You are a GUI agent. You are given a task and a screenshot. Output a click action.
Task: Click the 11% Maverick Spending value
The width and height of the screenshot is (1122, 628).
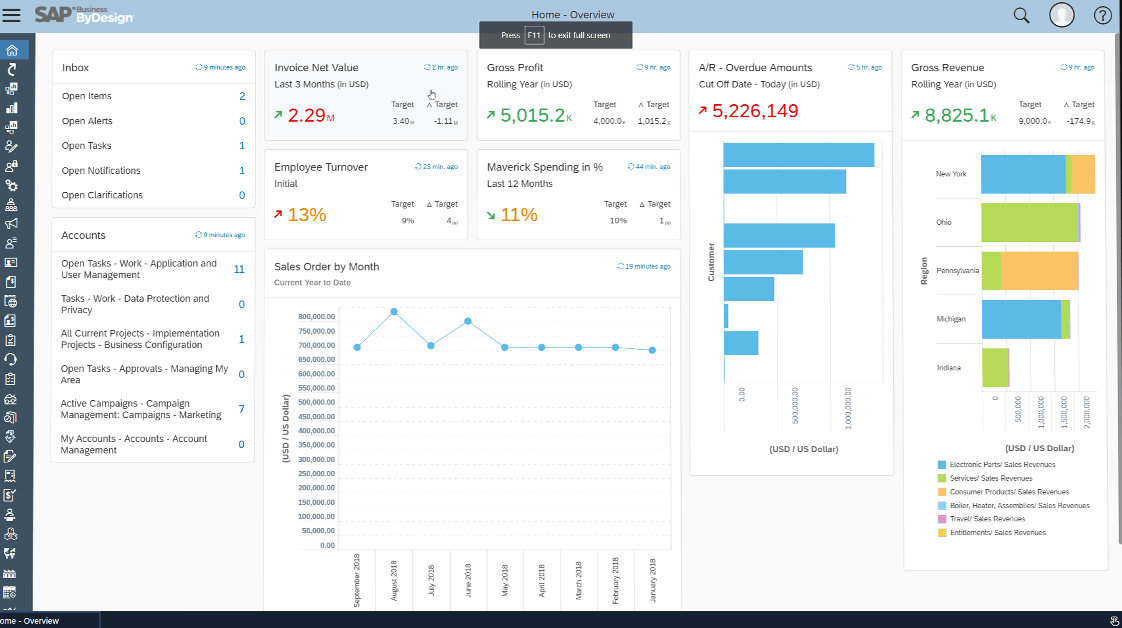519,215
